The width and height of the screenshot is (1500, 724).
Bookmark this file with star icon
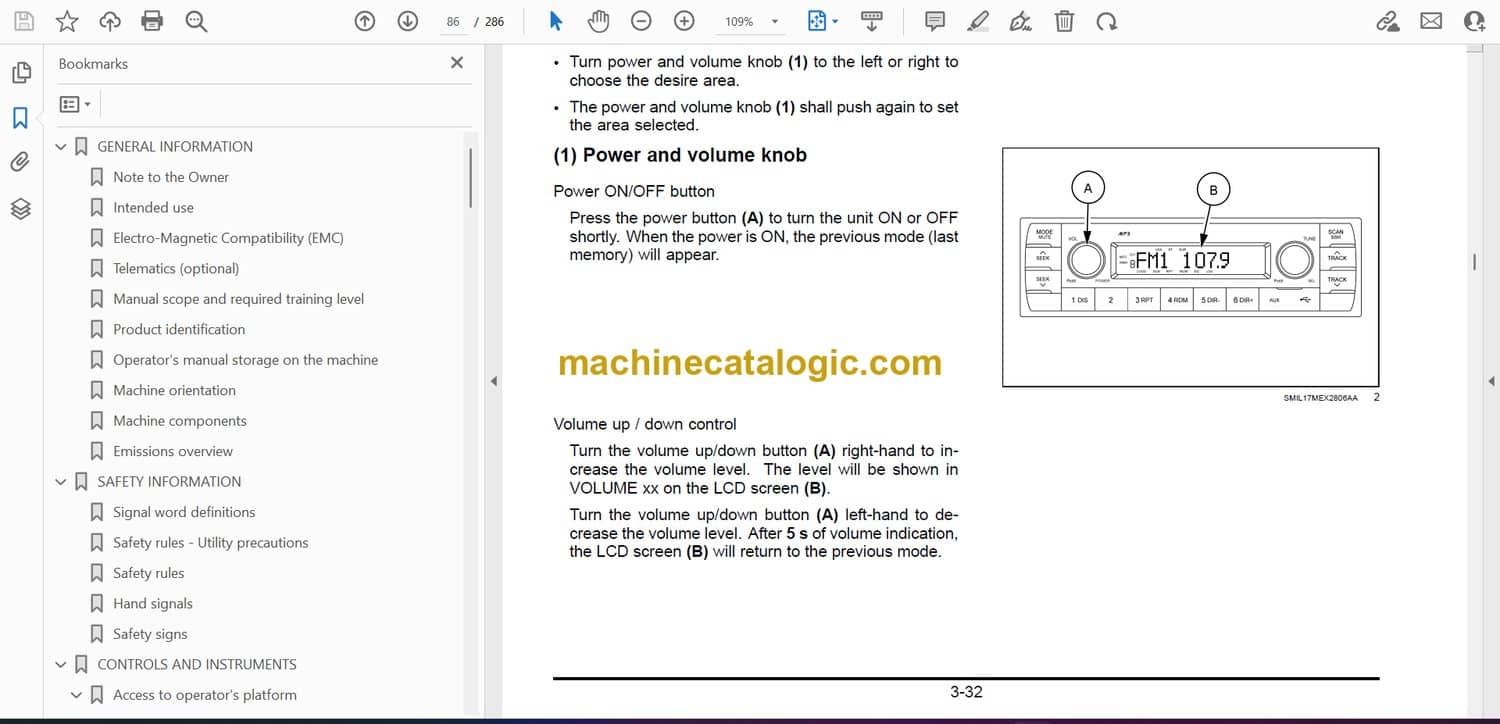66,21
